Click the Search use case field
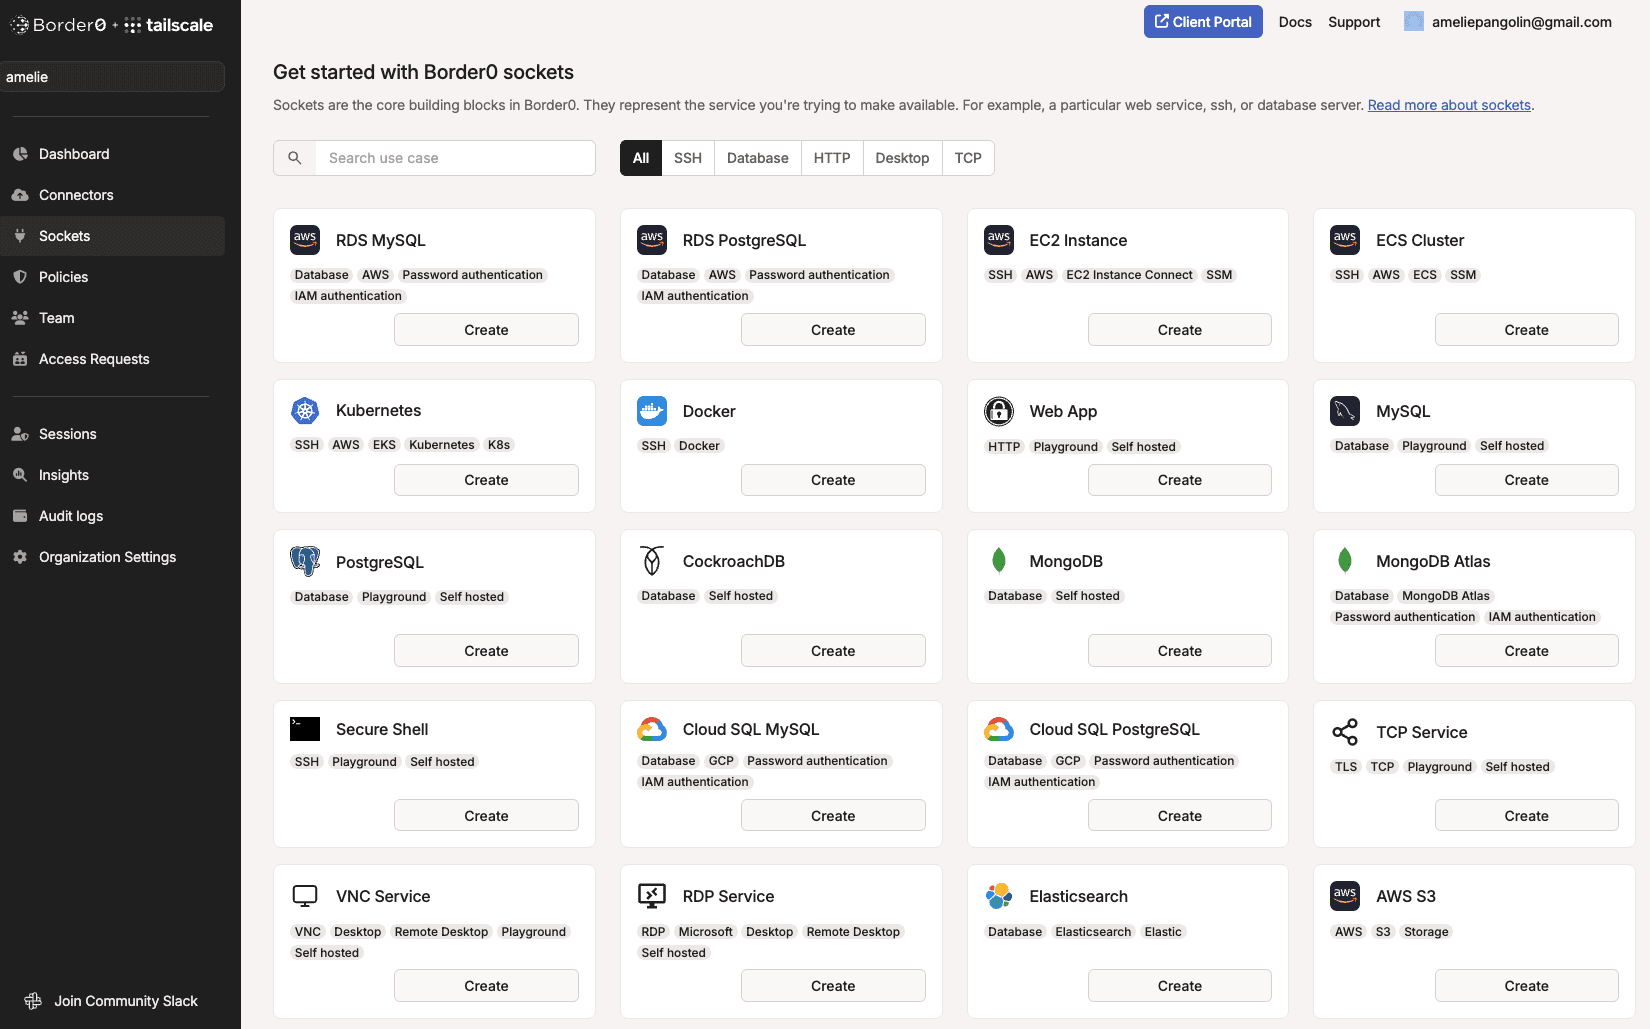Screen dimensions: 1650x1029 (x=455, y=158)
